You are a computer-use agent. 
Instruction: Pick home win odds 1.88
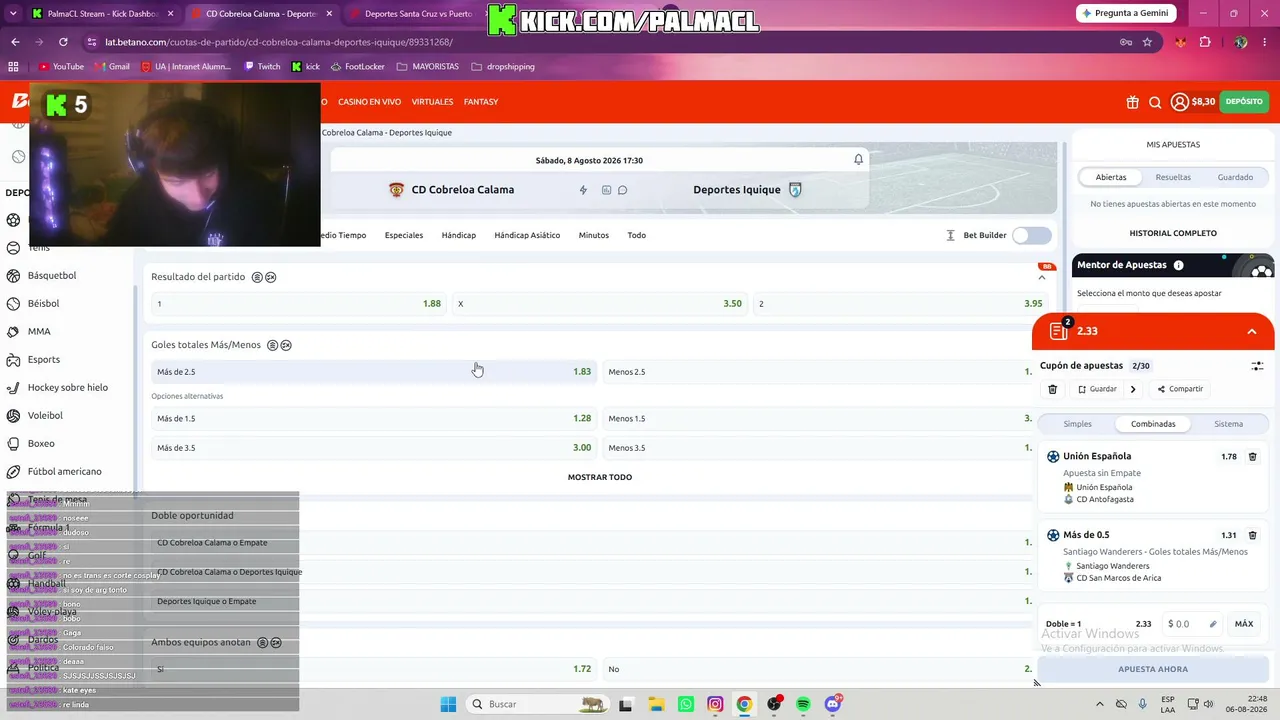[299, 304]
